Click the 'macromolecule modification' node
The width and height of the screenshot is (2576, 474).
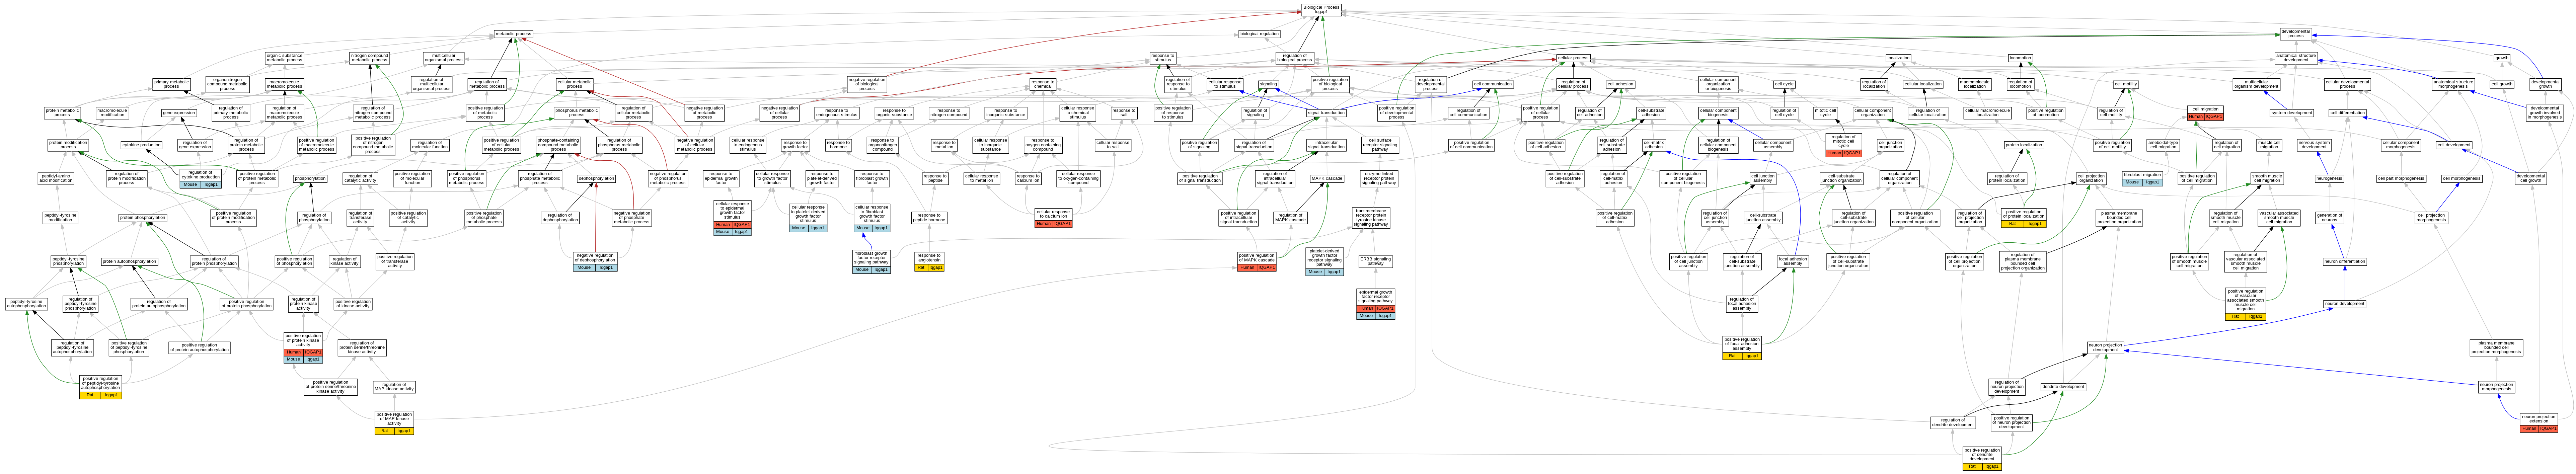click(112, 113)
